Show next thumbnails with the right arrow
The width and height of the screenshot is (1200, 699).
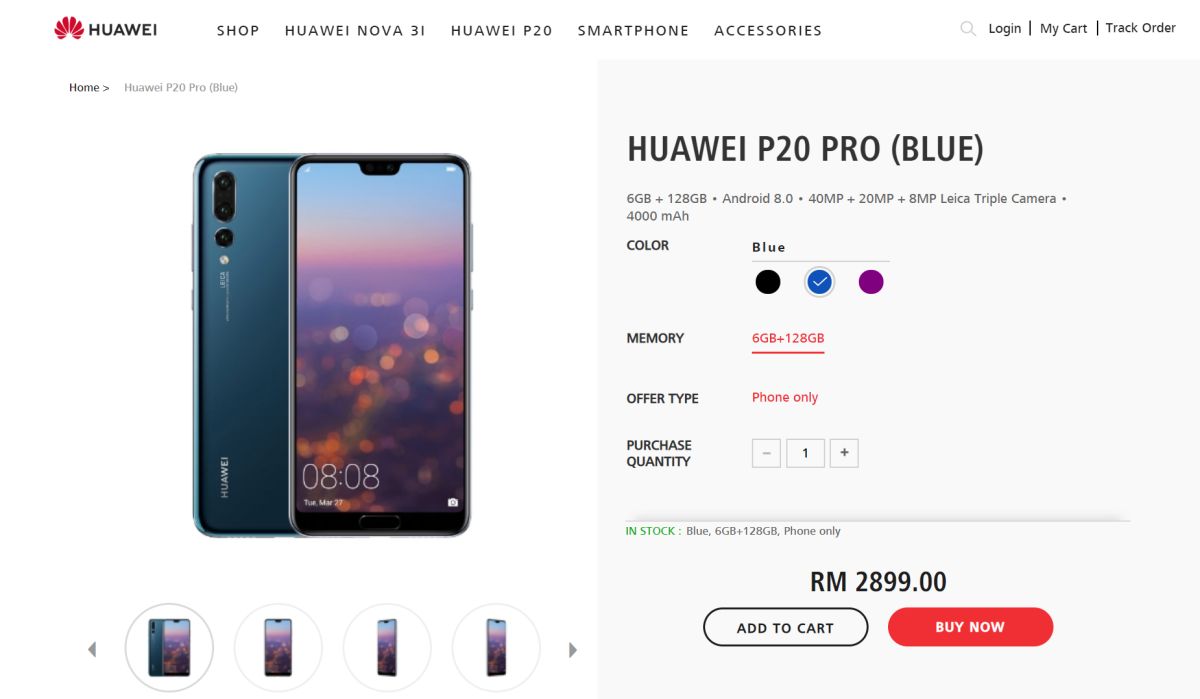pyautogui.click(x=573, y=649)
